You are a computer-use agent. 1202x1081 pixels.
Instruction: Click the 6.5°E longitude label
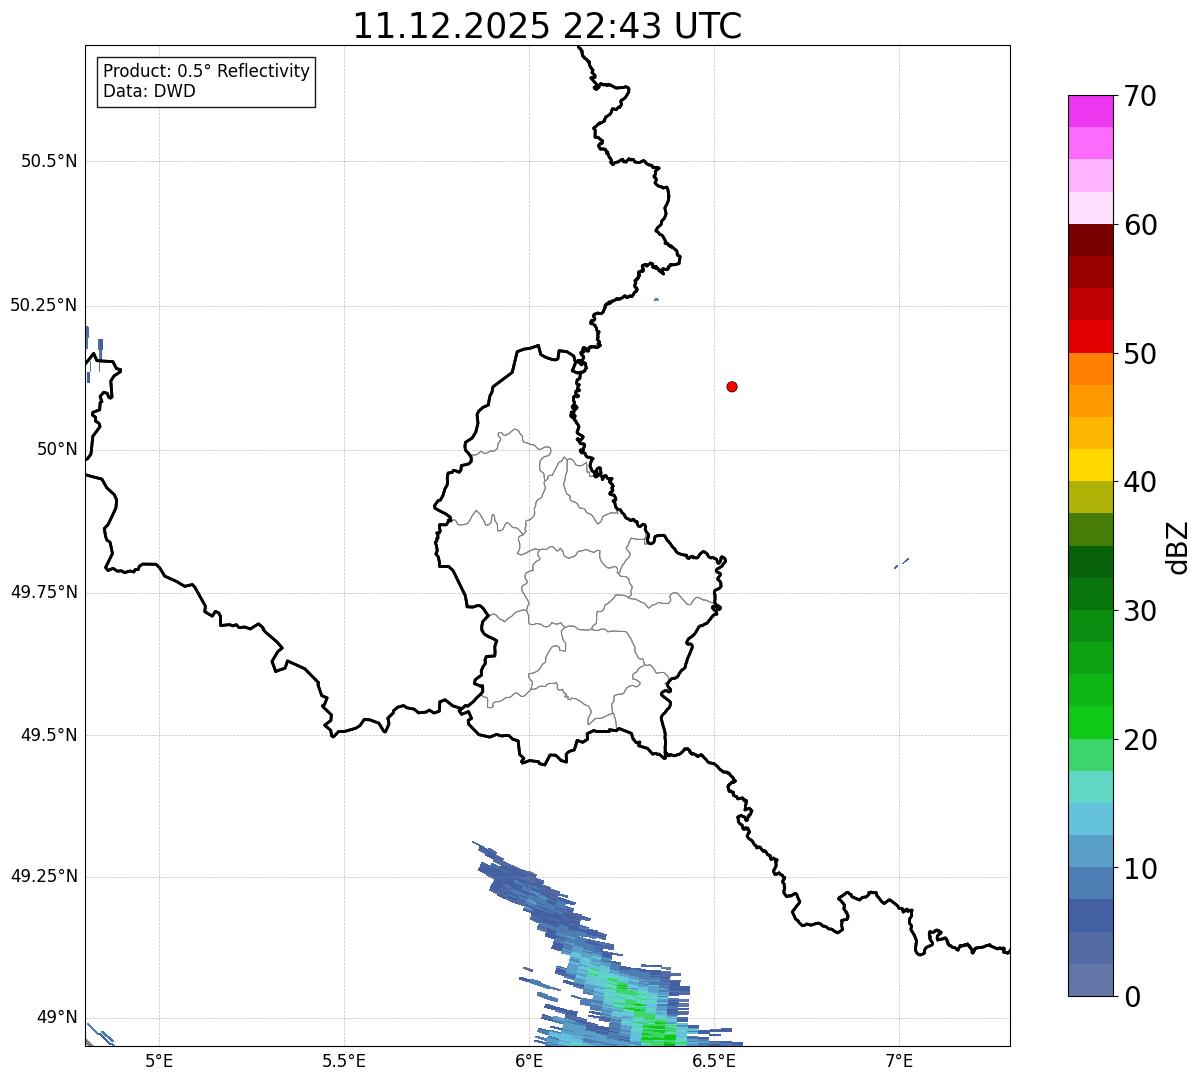(714, 1060)
